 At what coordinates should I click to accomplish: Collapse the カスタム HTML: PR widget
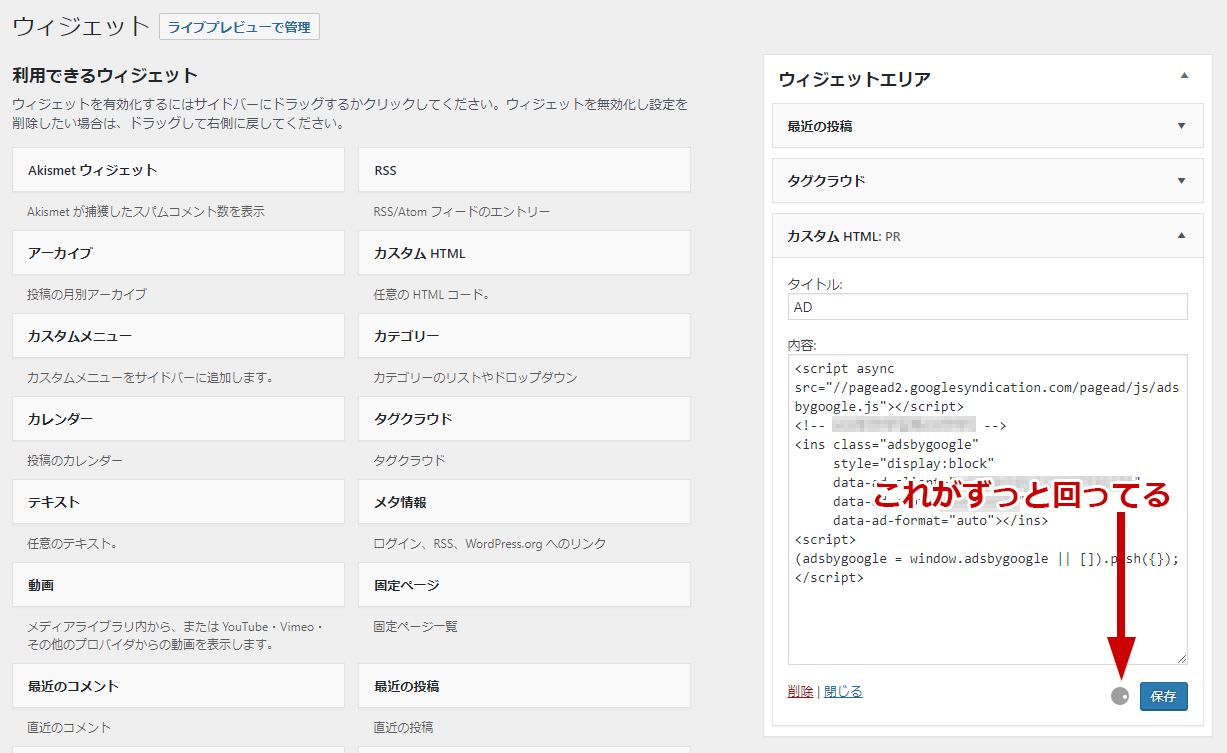1181,236
